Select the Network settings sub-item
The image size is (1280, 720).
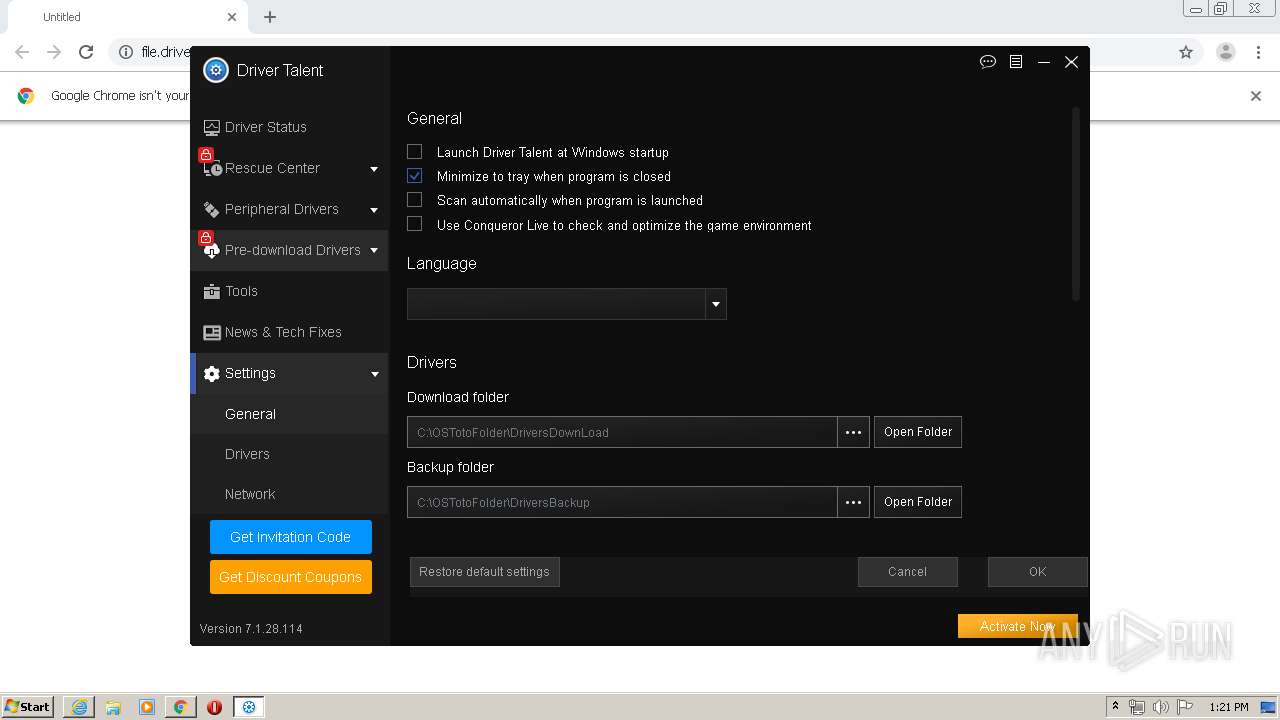[x=289, y=494]
